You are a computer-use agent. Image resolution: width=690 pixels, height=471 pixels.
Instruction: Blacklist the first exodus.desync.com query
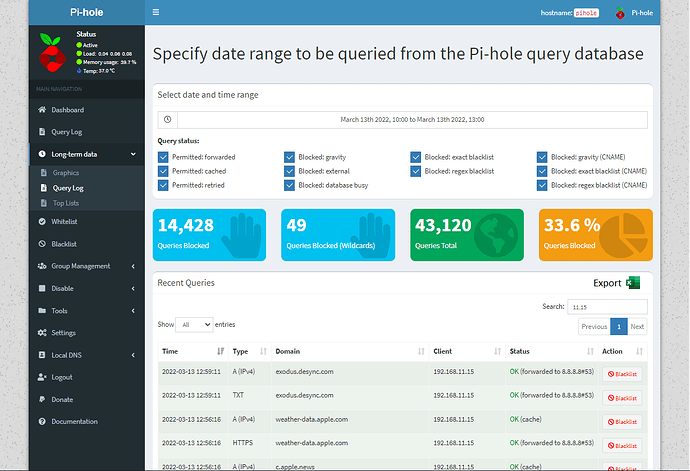[x=622, y=374]
